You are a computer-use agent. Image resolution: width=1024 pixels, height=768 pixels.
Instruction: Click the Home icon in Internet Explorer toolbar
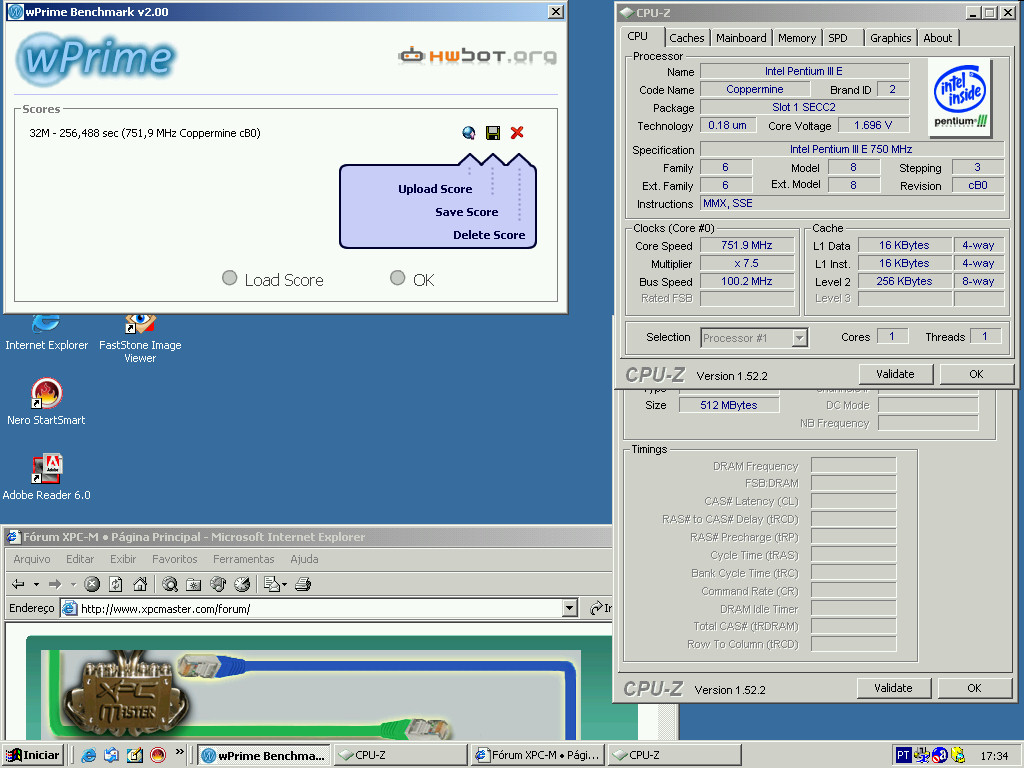(140, 584)
